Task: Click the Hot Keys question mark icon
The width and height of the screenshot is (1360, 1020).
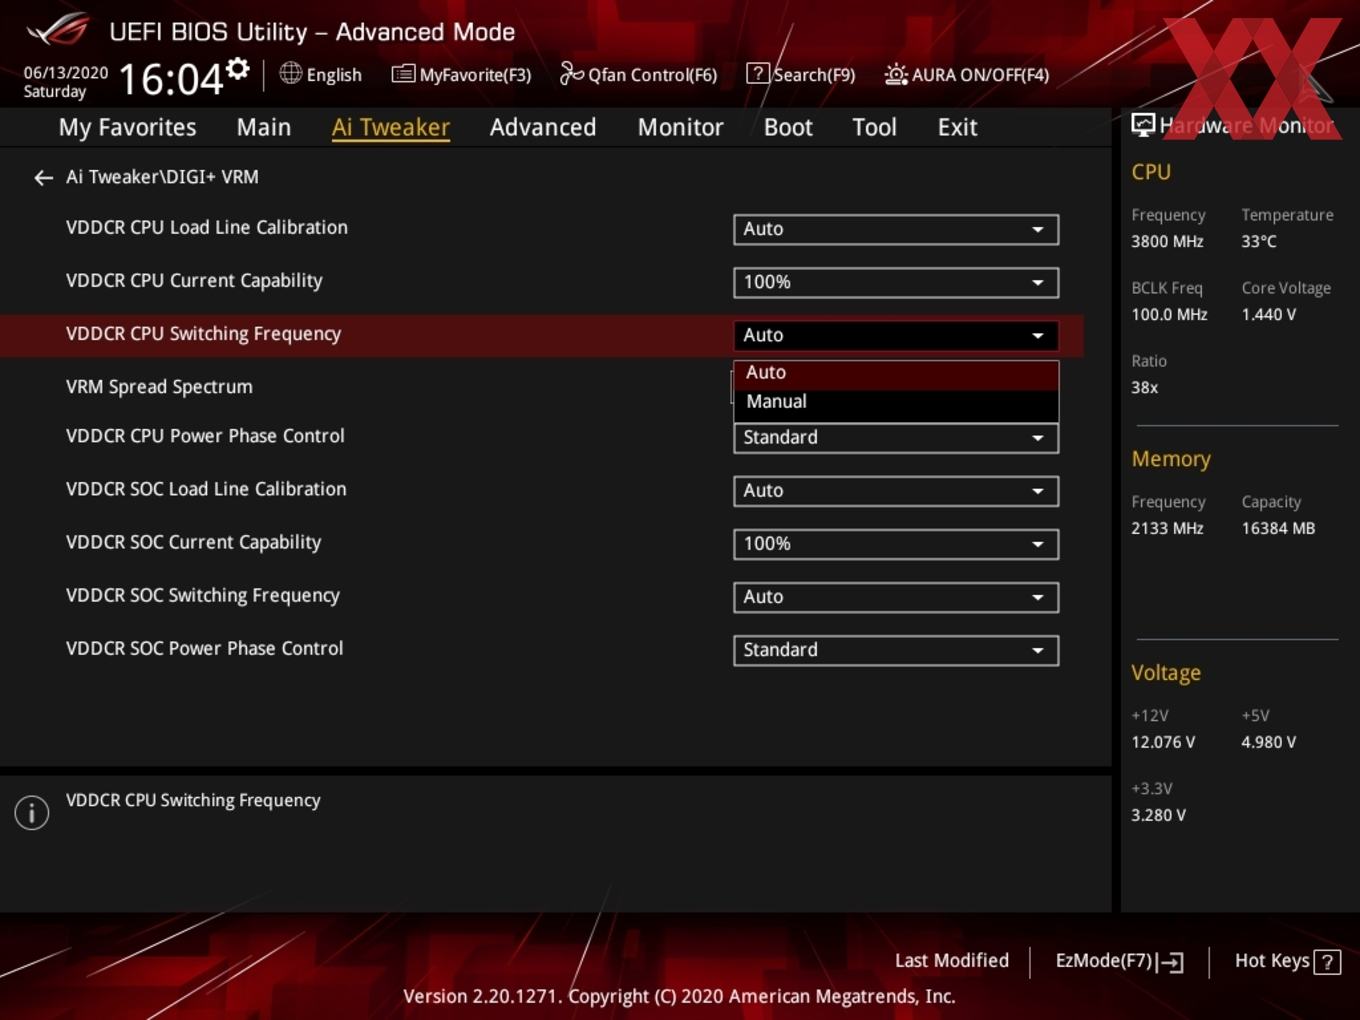Action: pos(1327,962)
